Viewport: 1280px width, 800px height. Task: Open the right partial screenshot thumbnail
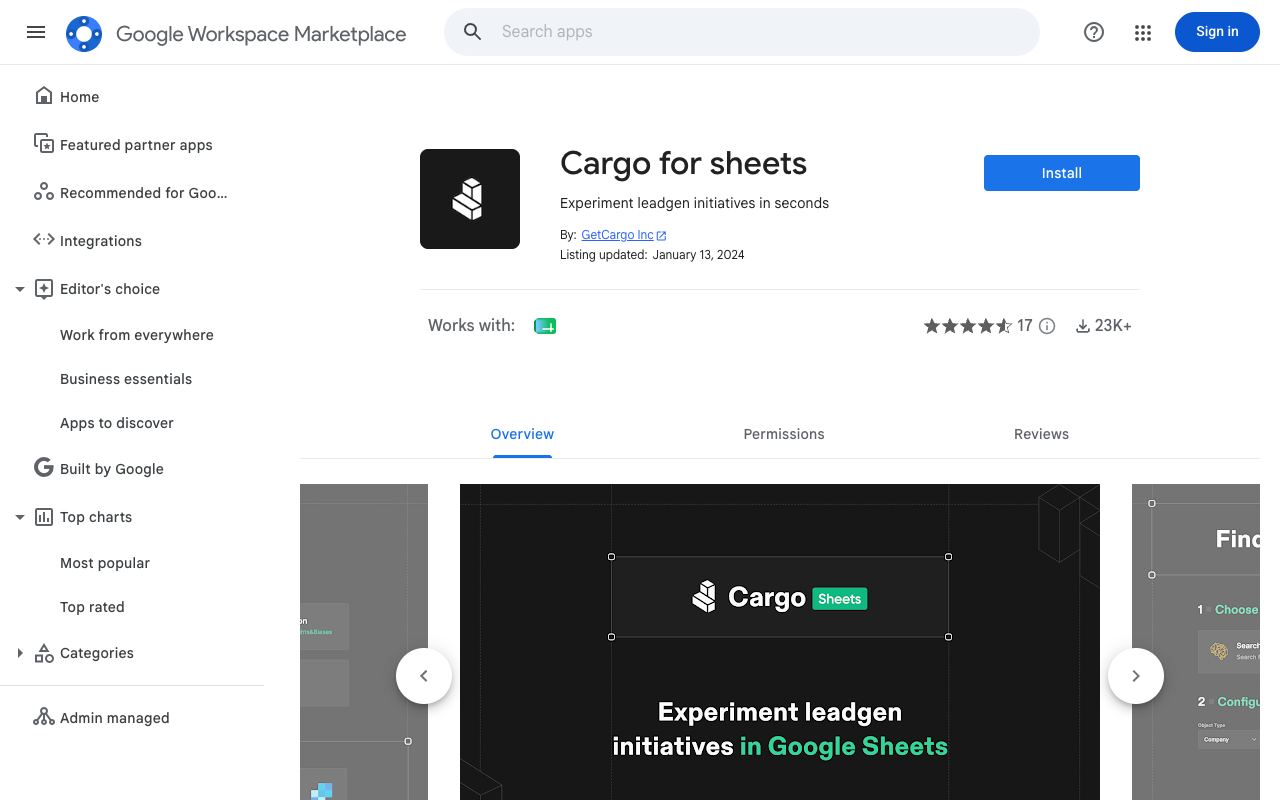coord(1196,642)
